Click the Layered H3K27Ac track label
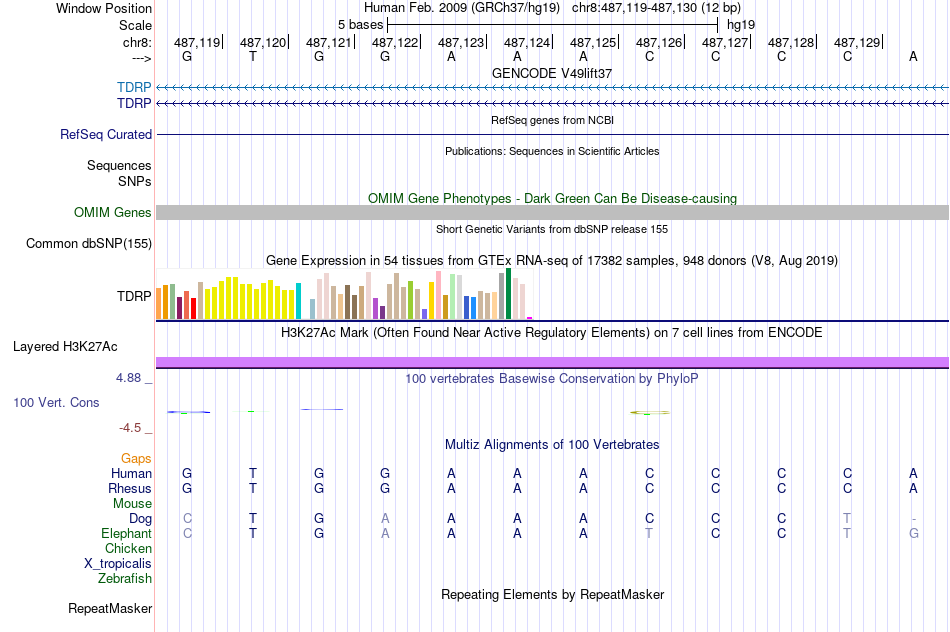Image resolution: width=950 pixels, height=632 pixels. pyautogui.click(x=65, y=347)
